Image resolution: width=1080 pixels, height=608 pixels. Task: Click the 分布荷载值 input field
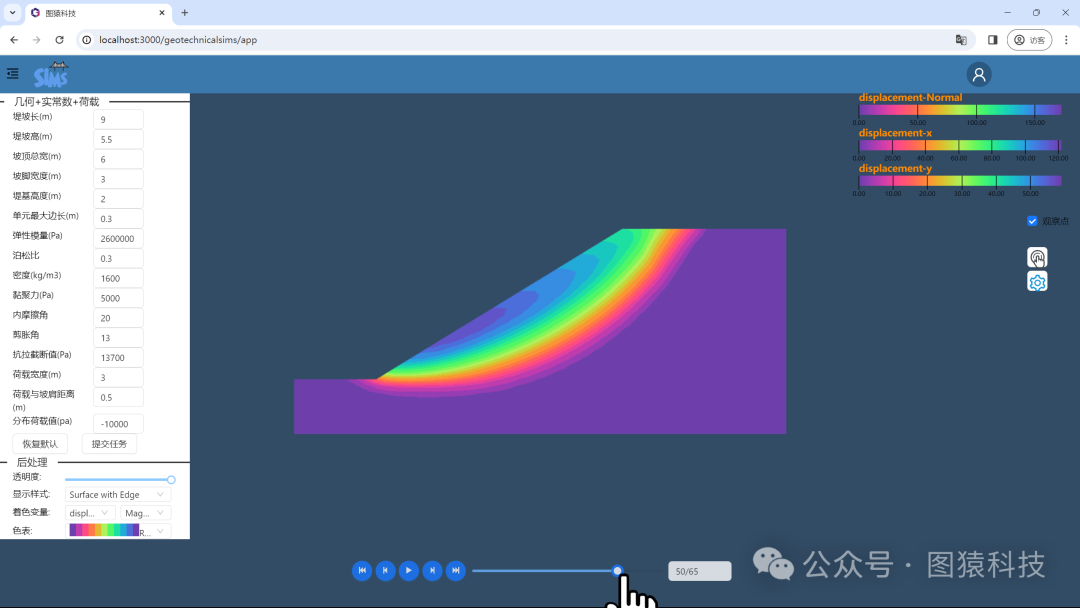[118, 423]
